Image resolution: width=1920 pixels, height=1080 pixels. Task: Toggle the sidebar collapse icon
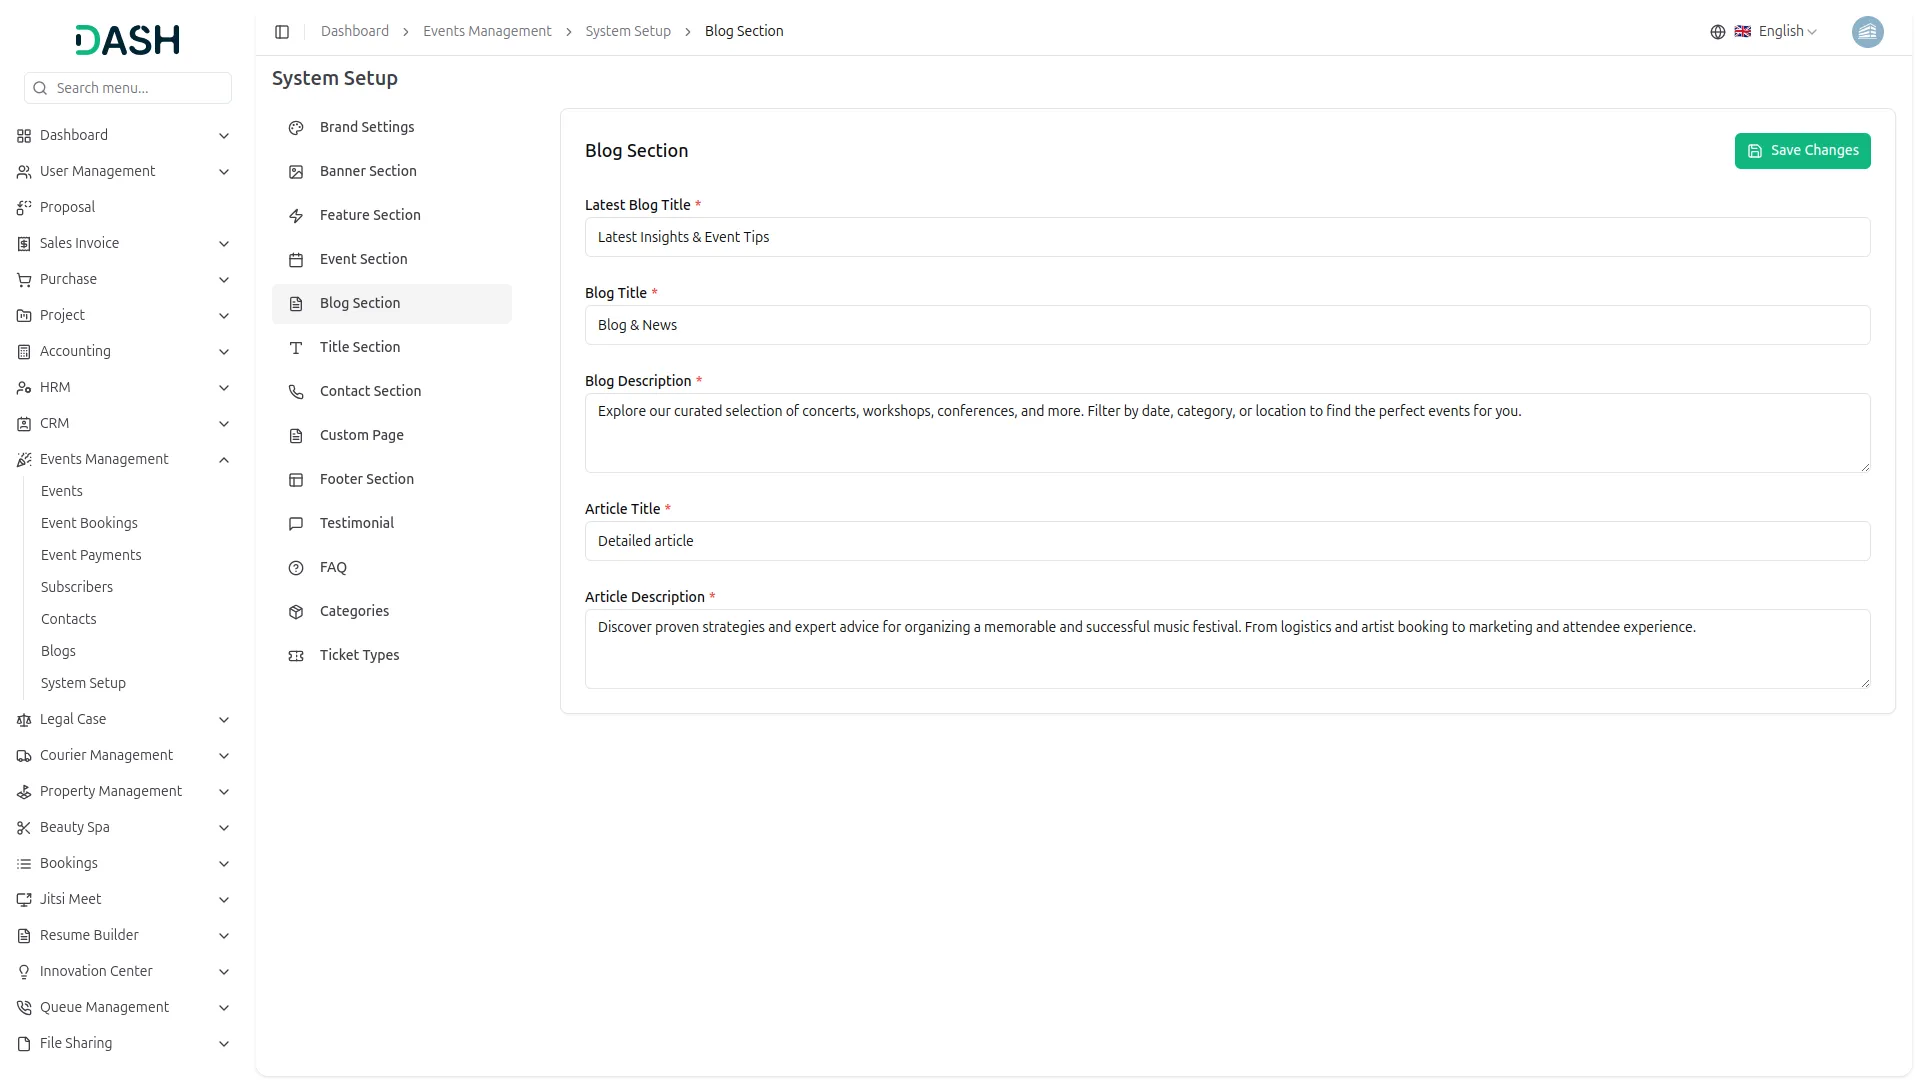(282, 32)
